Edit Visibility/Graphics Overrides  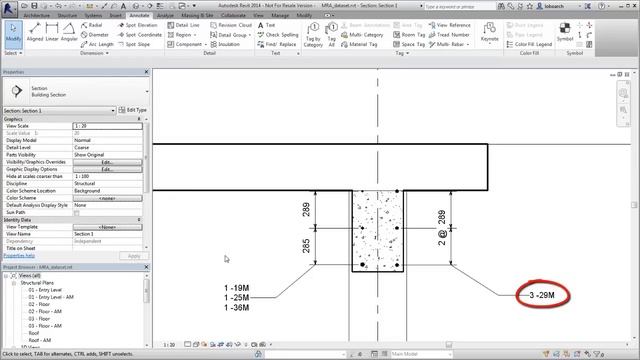pyautogui.click(x=107, y=162)
